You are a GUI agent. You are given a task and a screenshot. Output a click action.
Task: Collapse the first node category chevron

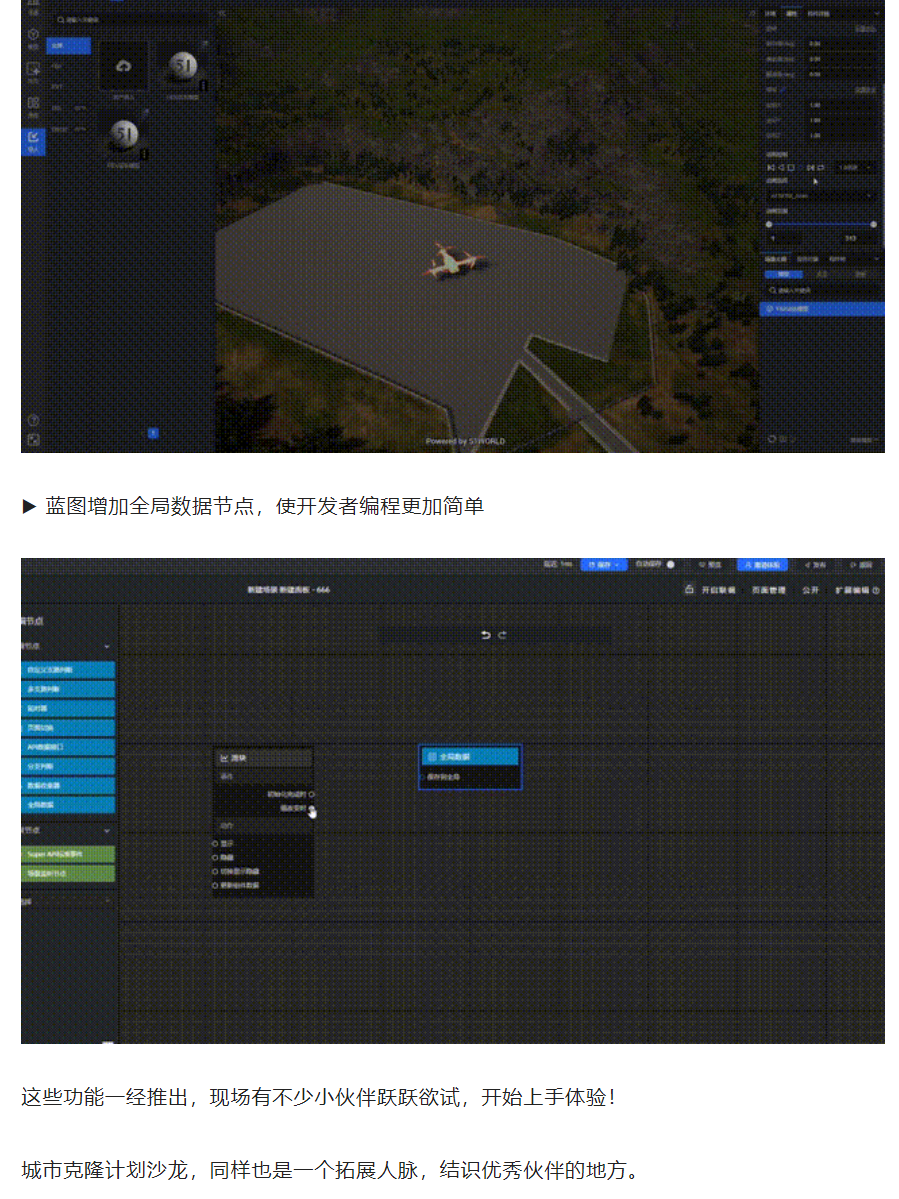tap(107, 647)
